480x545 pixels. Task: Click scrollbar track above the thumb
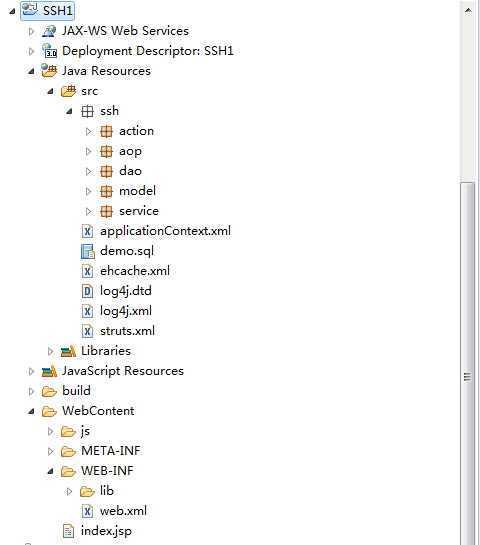click(468, 100)
